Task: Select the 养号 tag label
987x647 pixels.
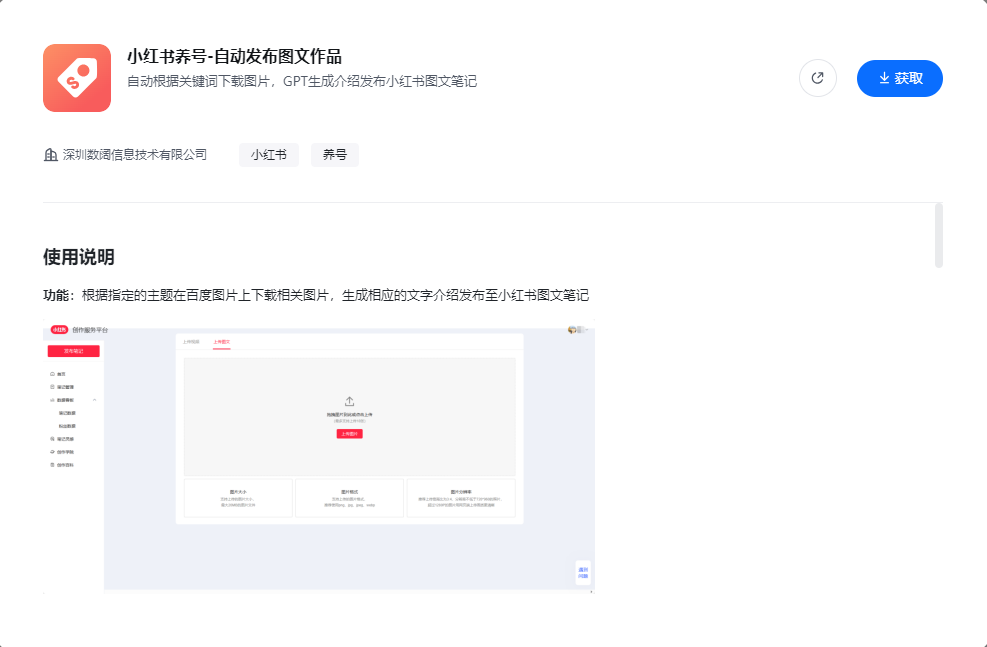Action: tap(334, 155)
